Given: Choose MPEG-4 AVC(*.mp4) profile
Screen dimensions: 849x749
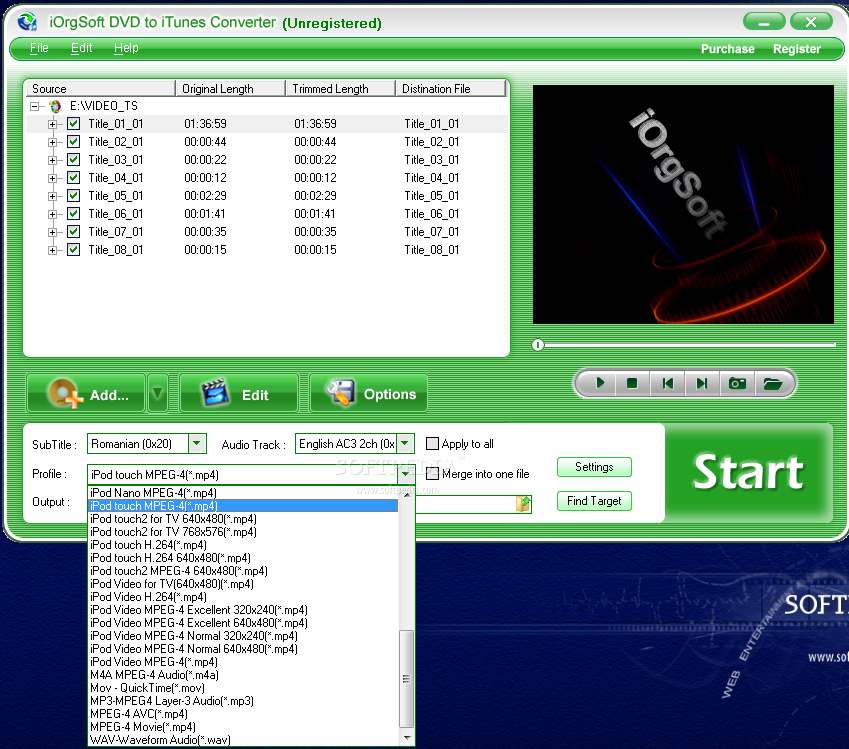Looking at the screenshot, I should tap(243, 714).
